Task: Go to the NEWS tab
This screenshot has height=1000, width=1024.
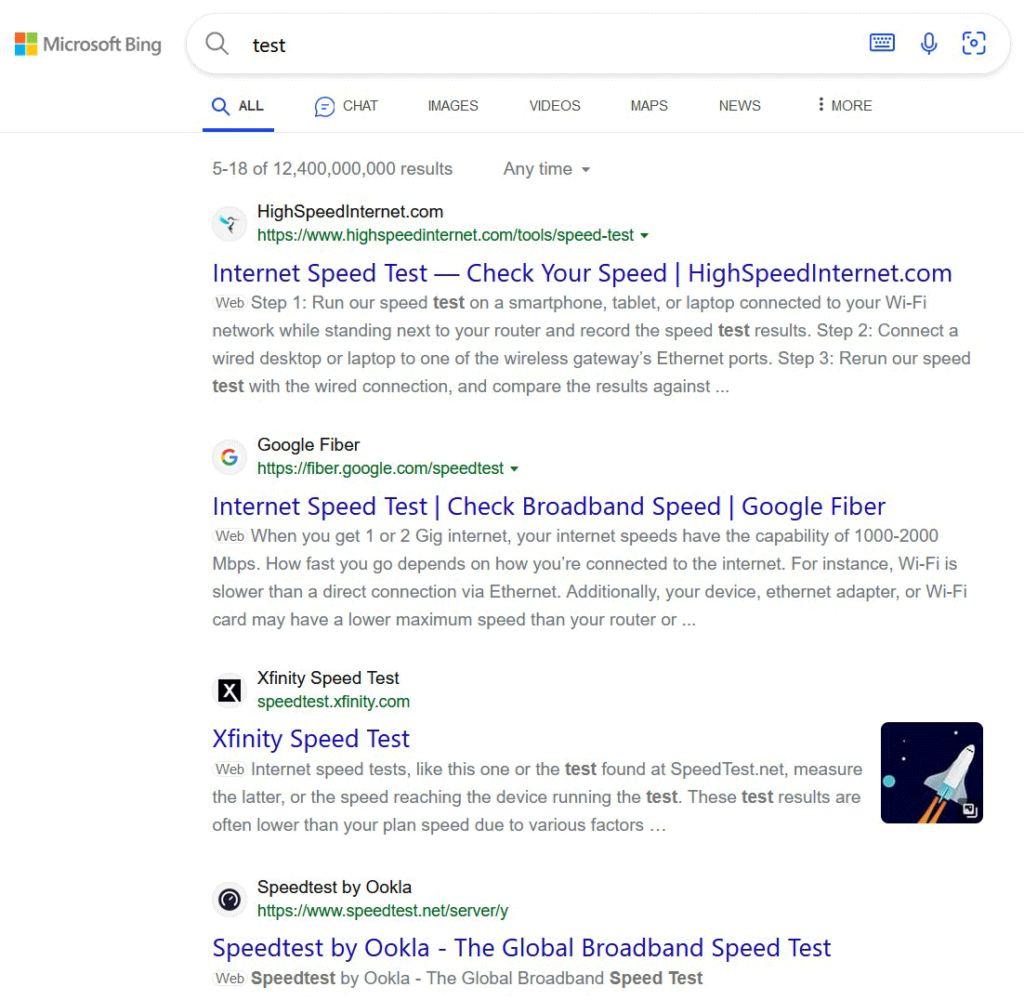Action: 739,105
